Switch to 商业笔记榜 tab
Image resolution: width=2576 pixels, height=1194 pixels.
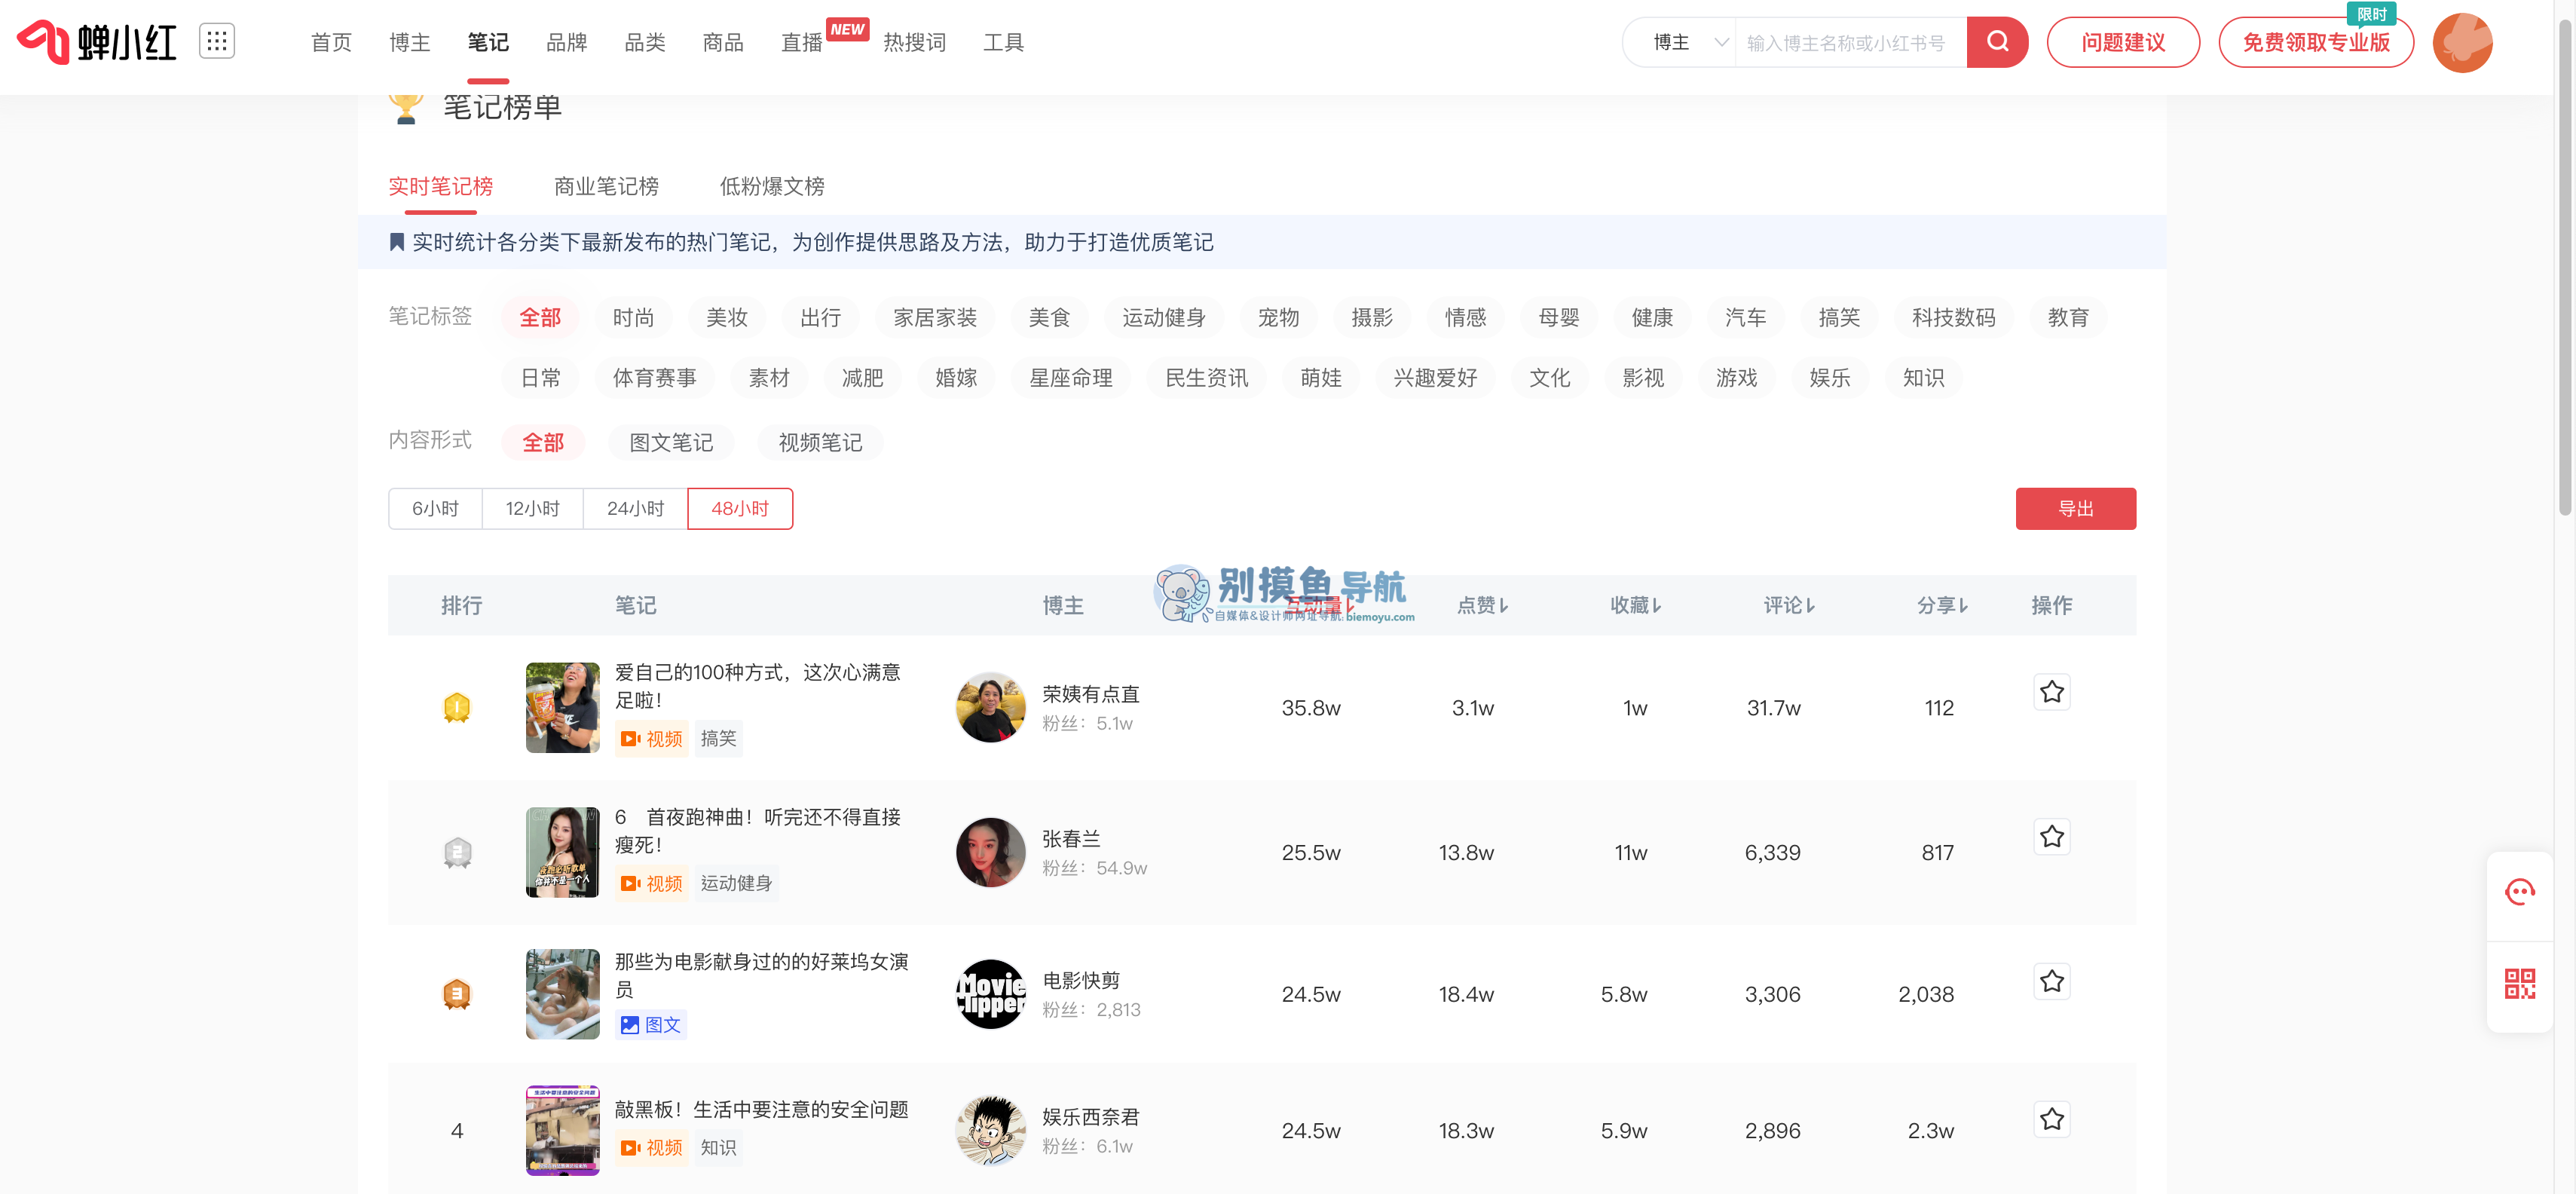click(x=606, y=187)
